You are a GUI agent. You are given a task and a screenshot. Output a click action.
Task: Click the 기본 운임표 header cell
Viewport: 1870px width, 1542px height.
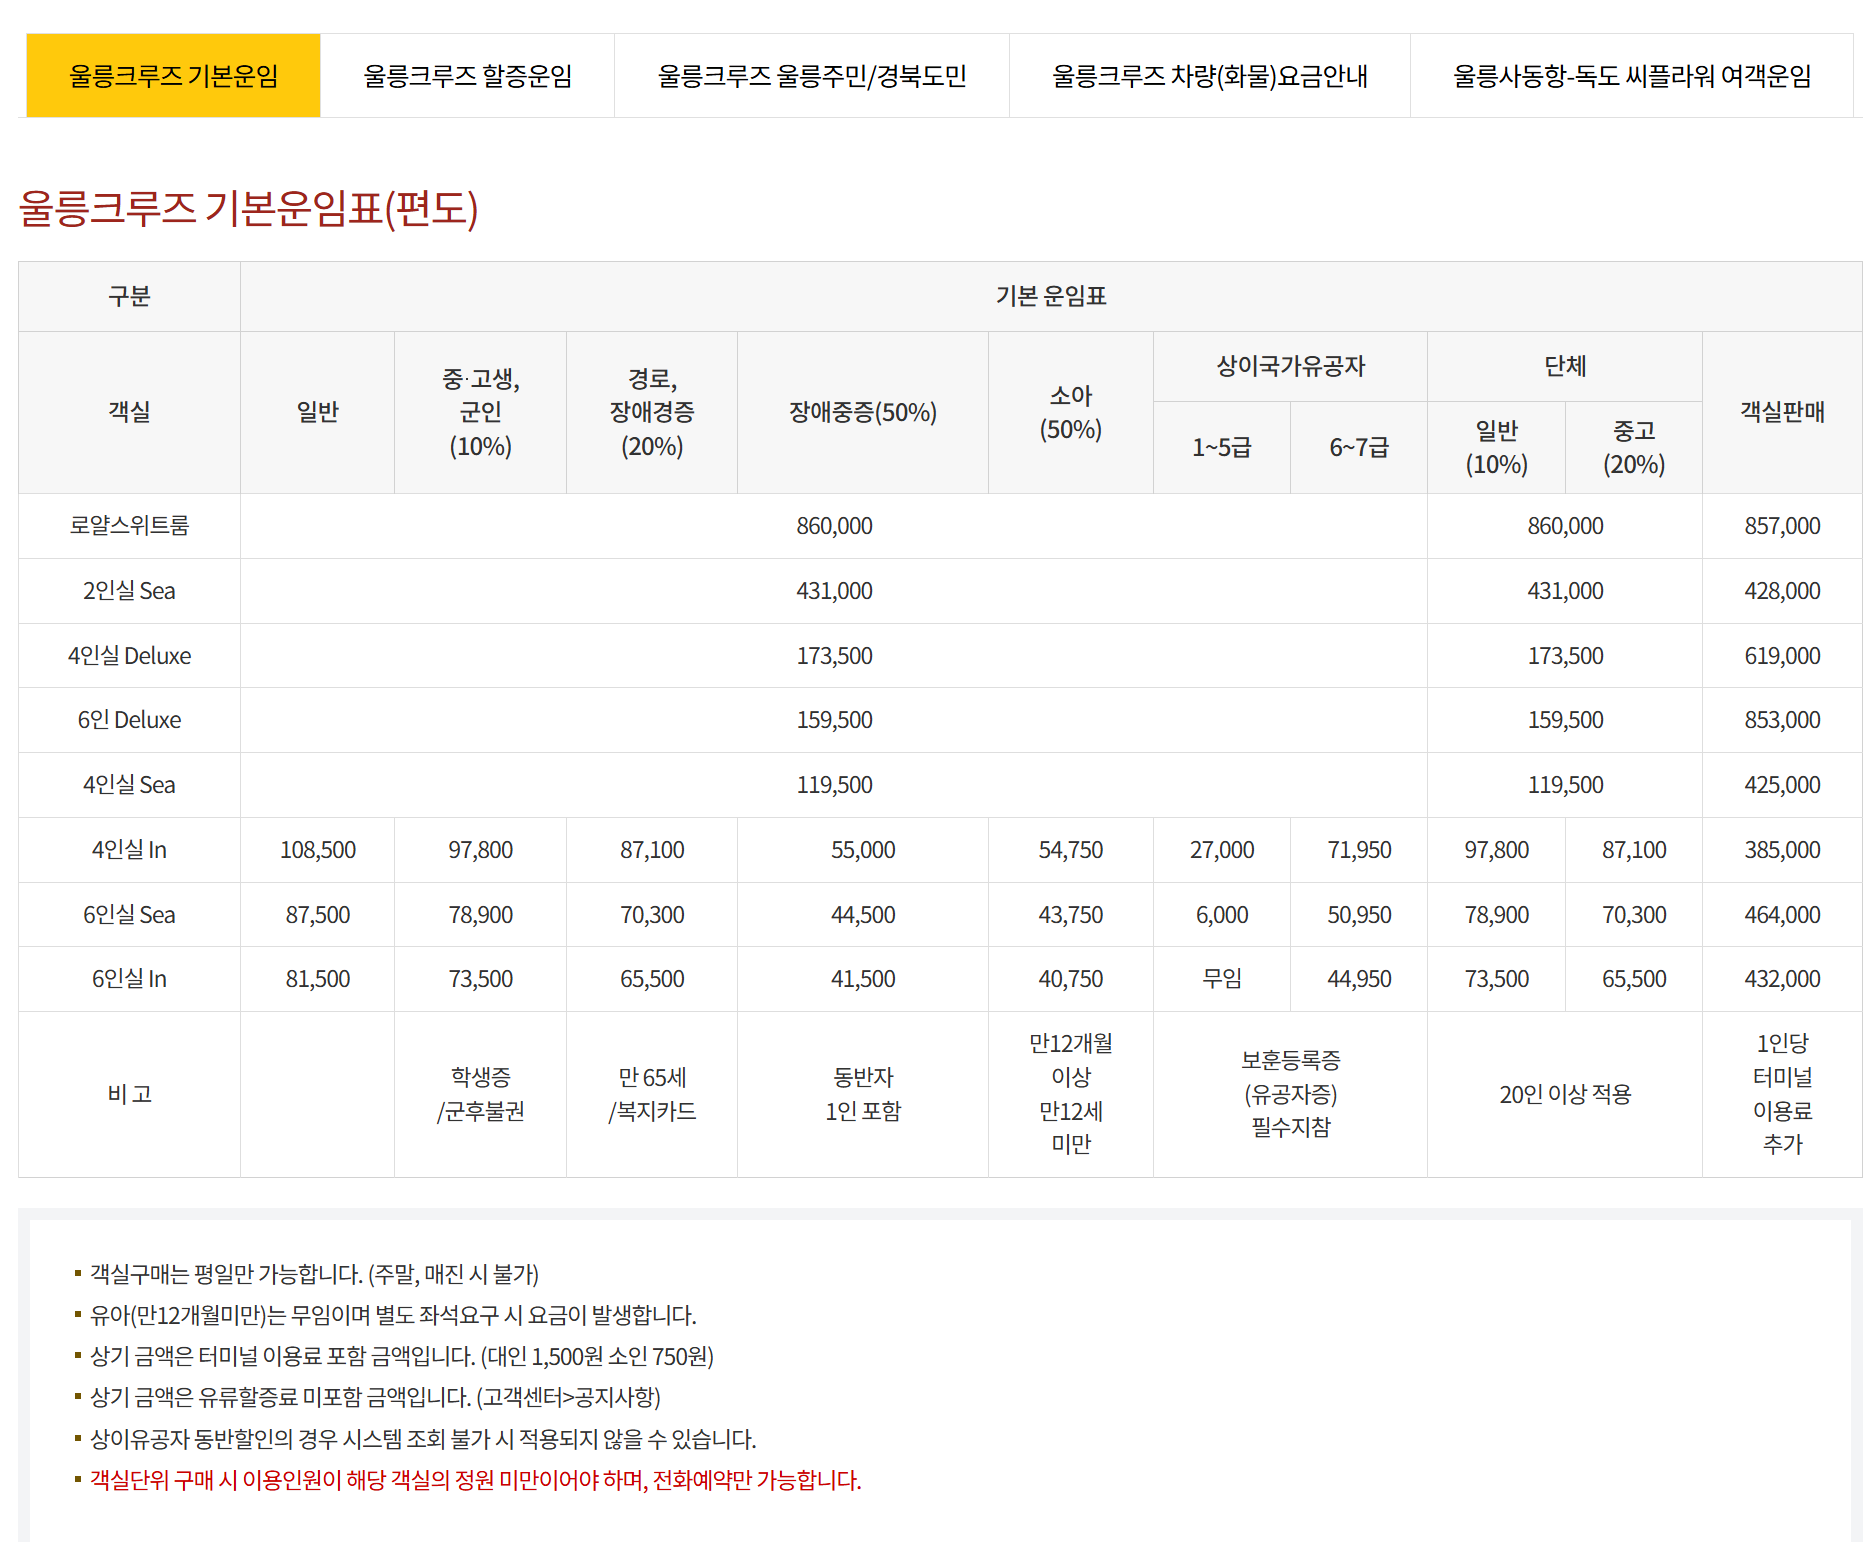tap(1051, 296)
